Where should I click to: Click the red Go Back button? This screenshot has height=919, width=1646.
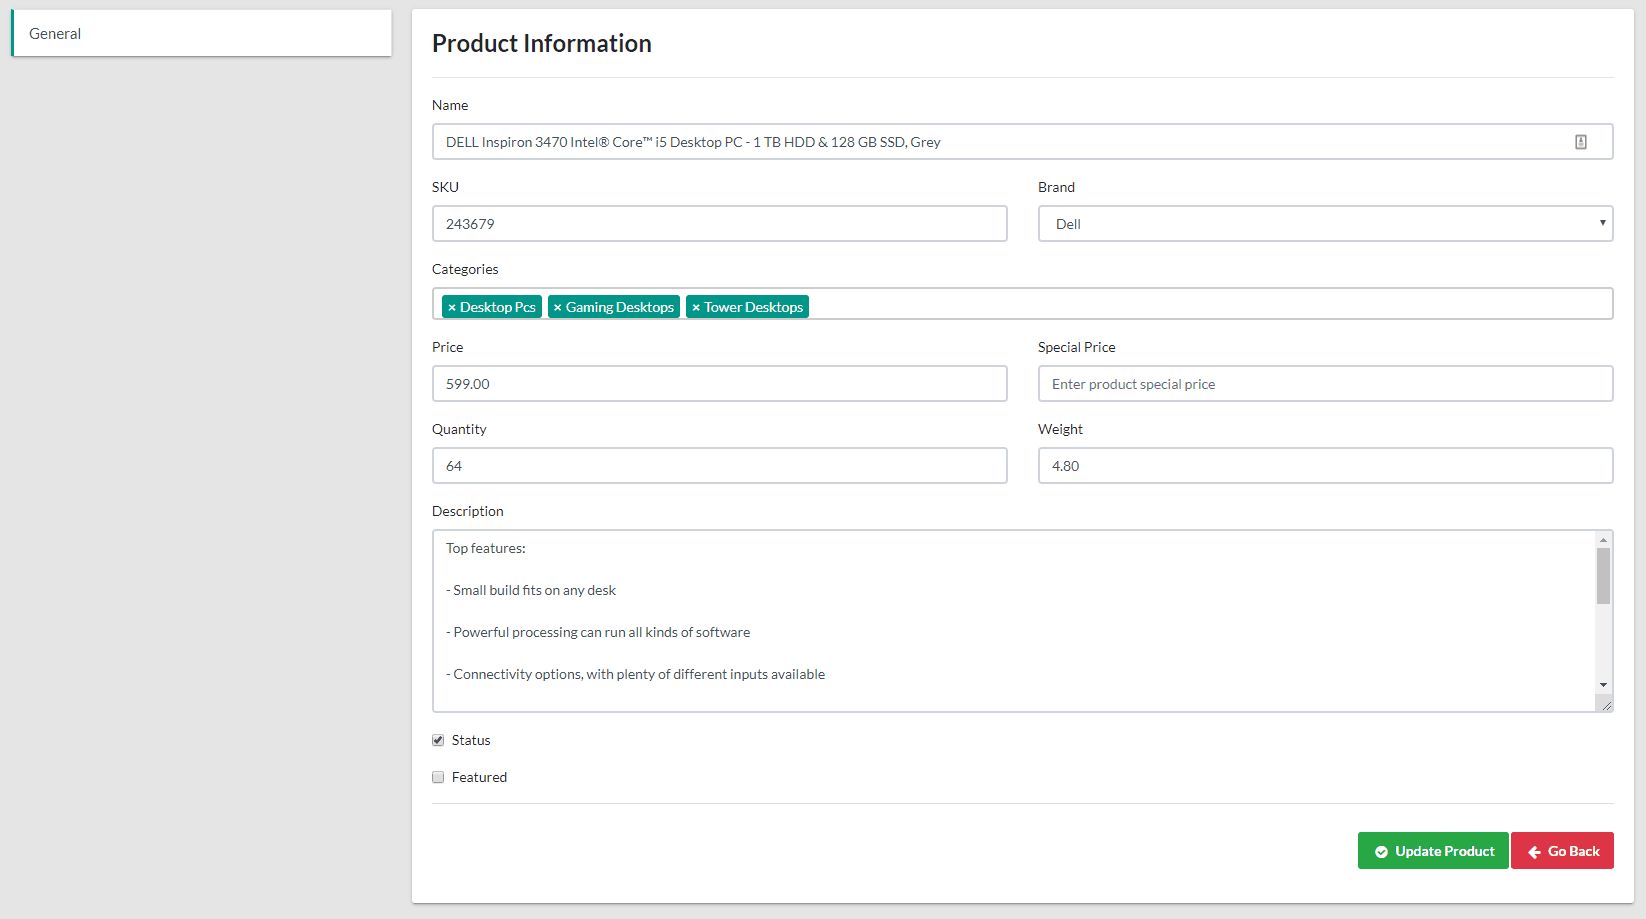1562,851
